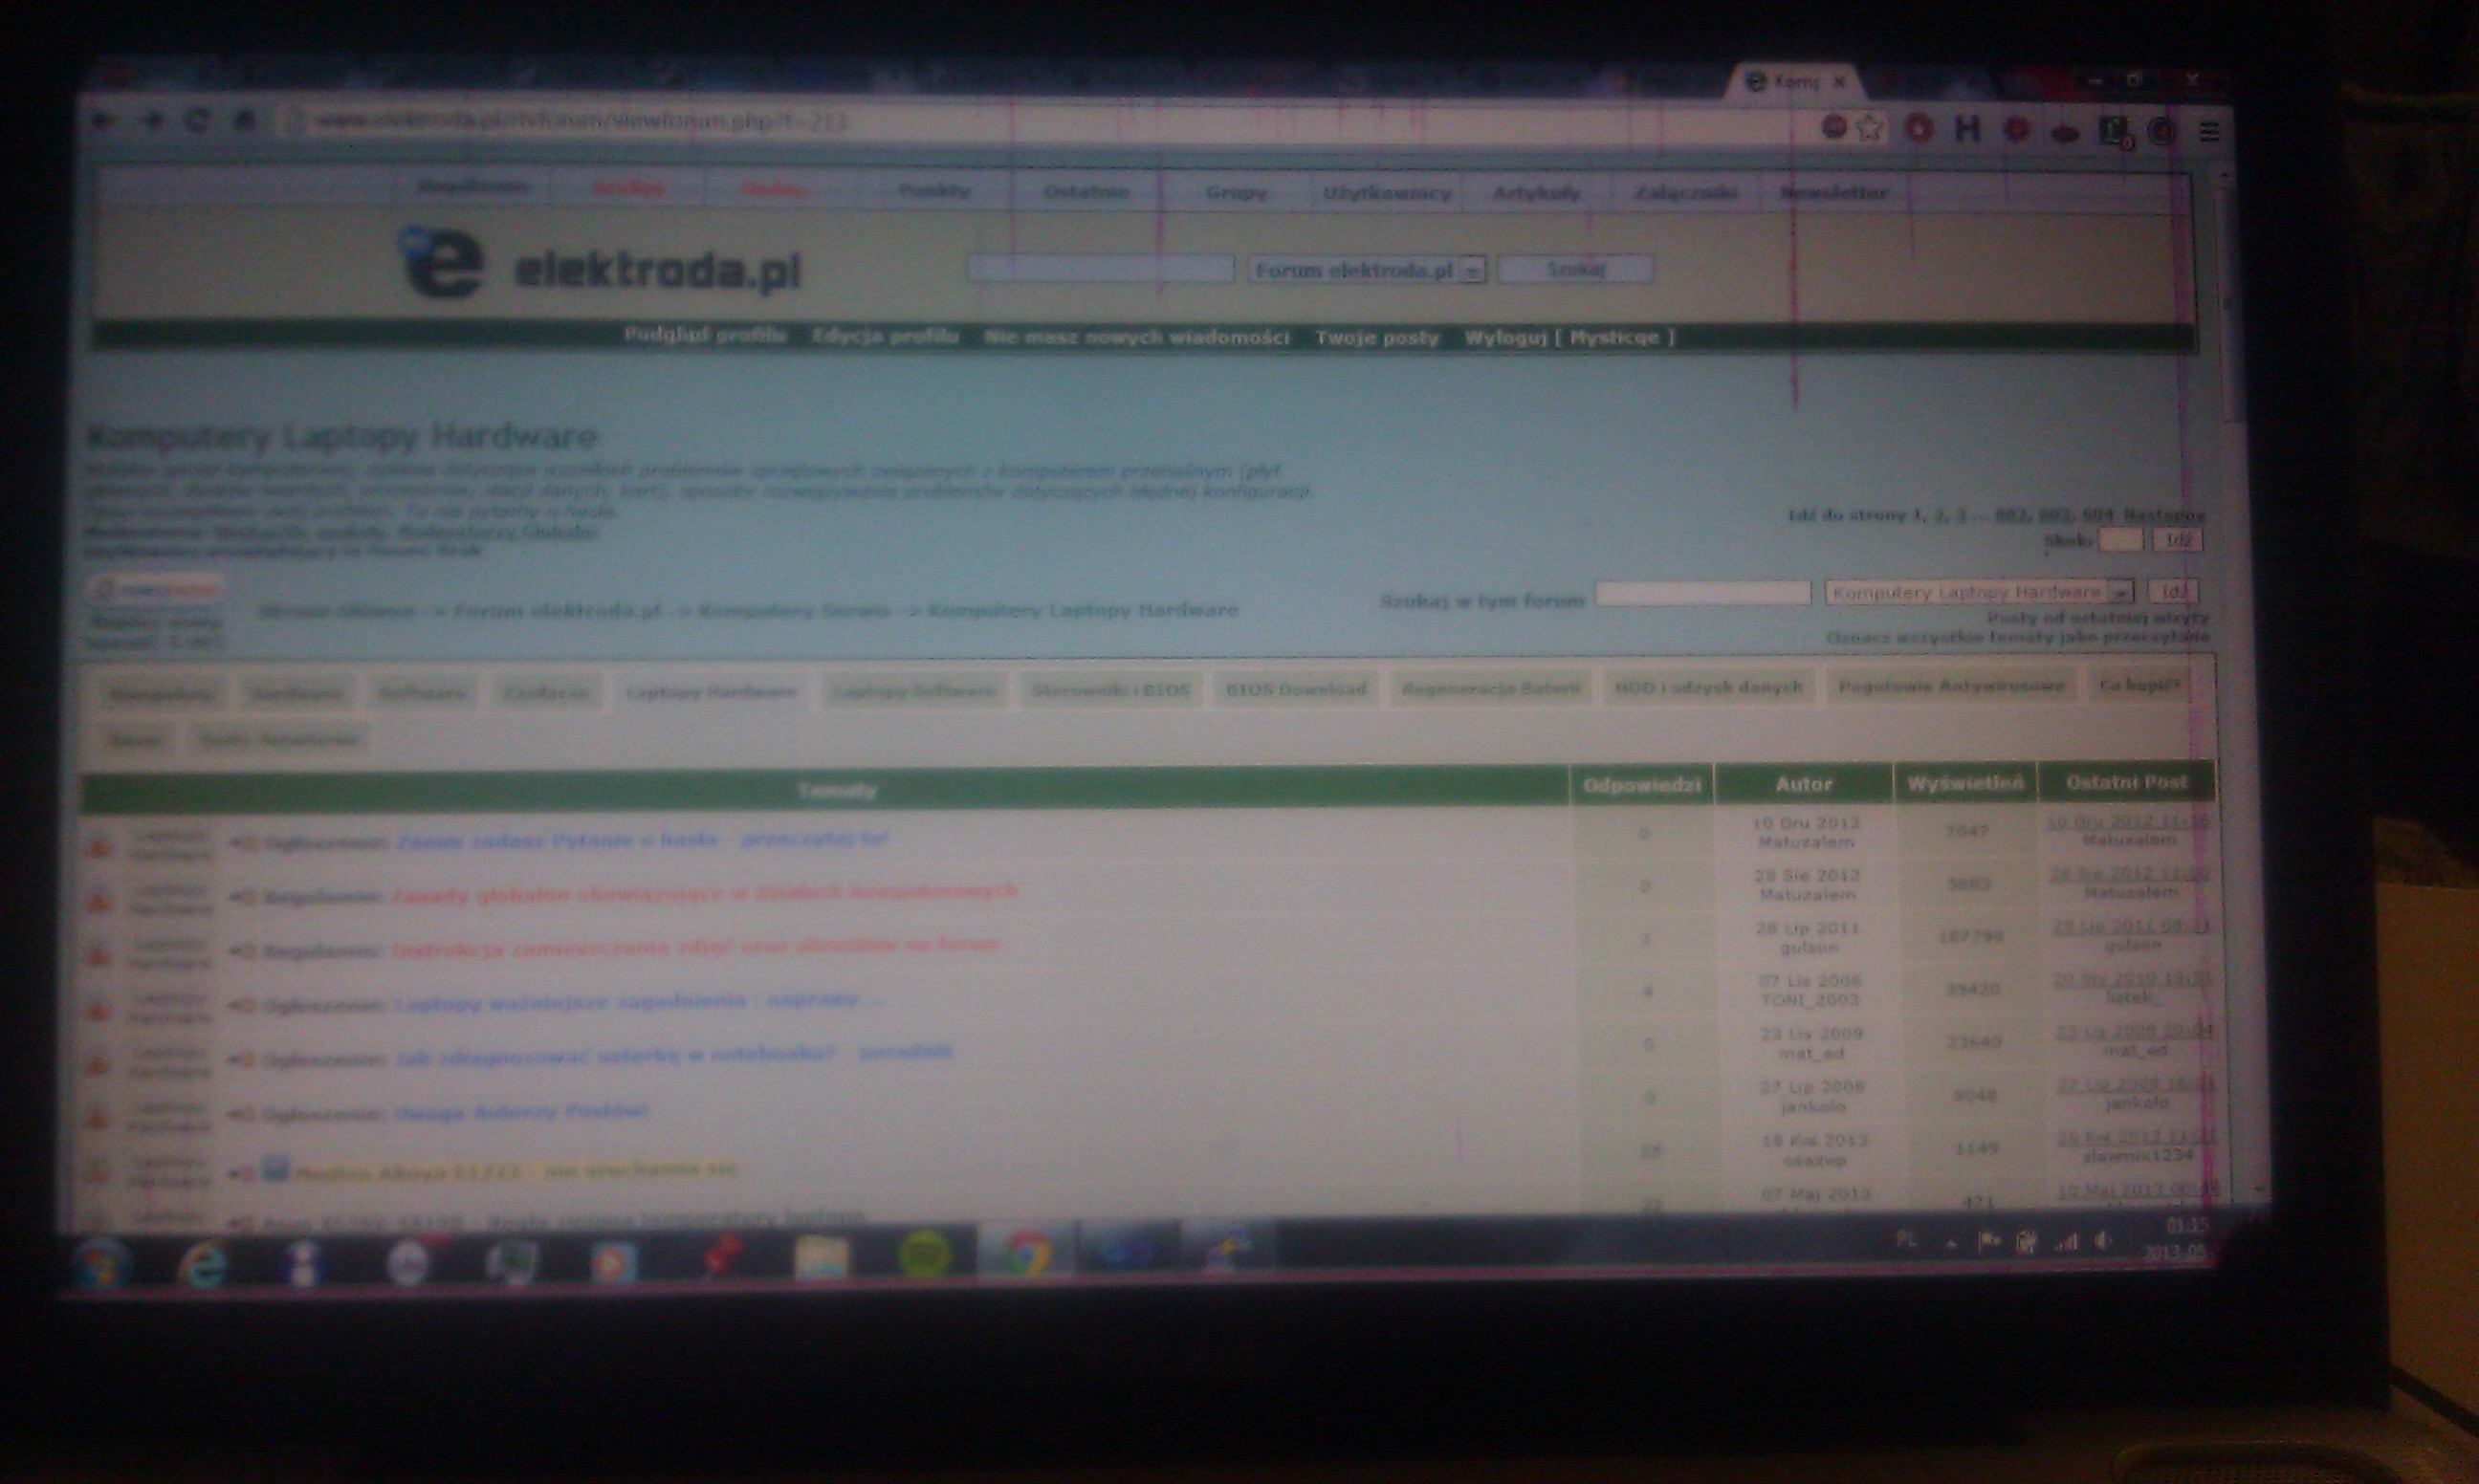Select the 'Regeneracja Baterii' subforum tab

pyautogui.click(x=1491, y=688)
